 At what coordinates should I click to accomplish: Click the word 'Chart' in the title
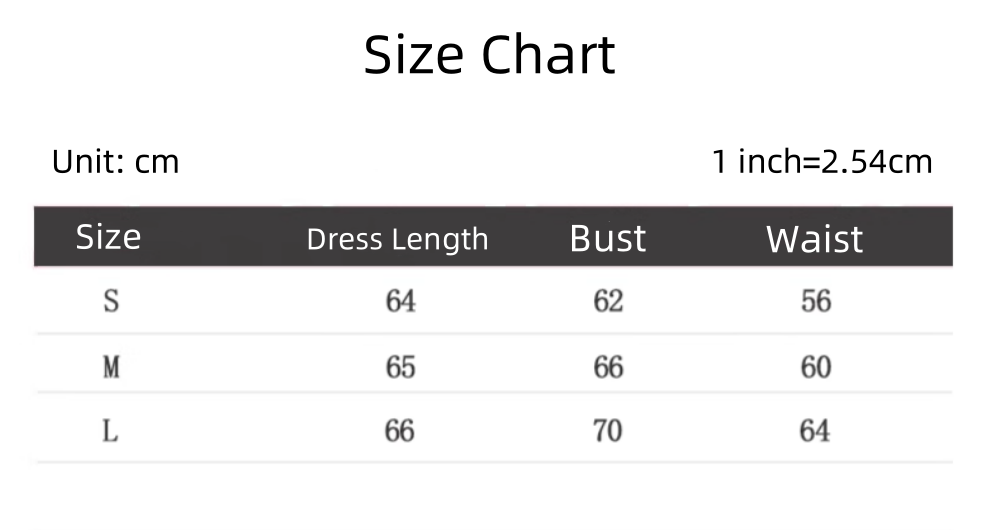click(x=548, y=54)
